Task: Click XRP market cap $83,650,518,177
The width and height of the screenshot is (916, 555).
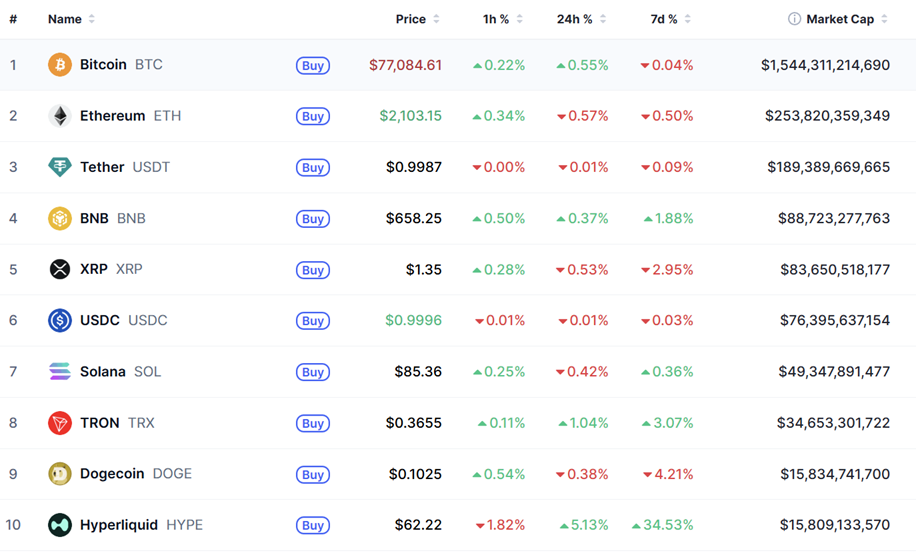Action: click(x=835, y=269)
